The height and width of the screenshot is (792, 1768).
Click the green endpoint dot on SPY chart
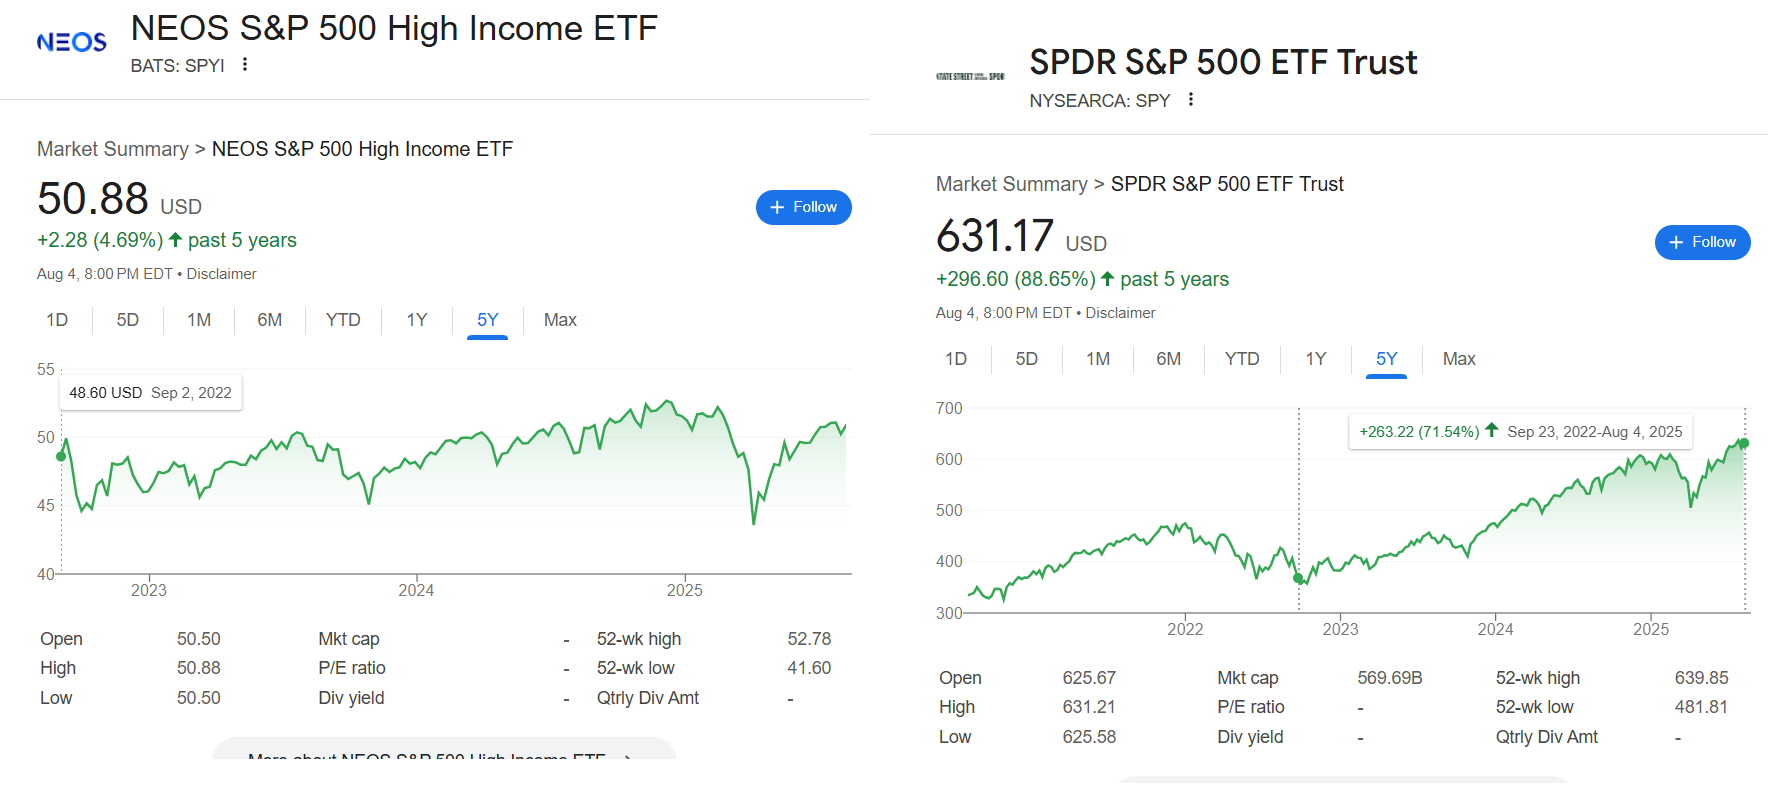[1744, 443]
